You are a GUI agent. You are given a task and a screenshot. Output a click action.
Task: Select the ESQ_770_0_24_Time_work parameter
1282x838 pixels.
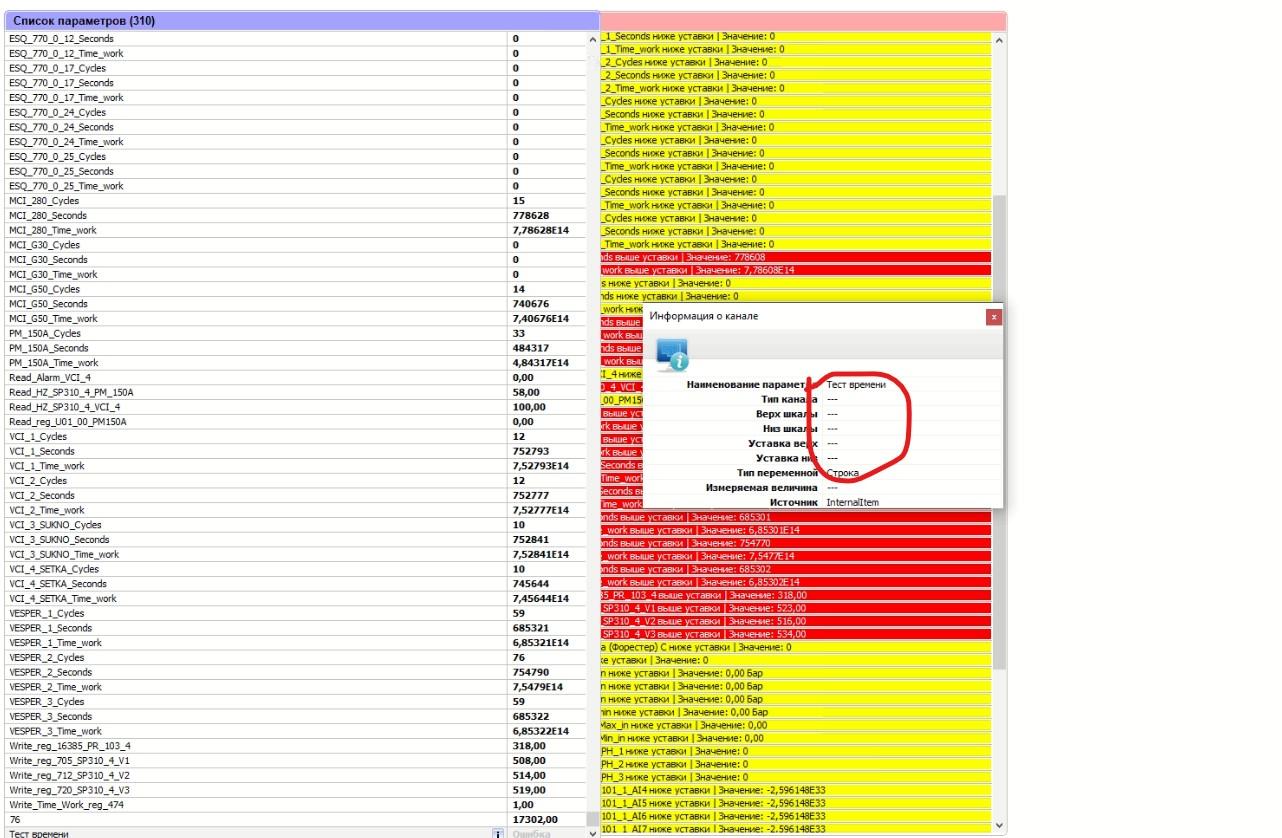coord(295,142)
